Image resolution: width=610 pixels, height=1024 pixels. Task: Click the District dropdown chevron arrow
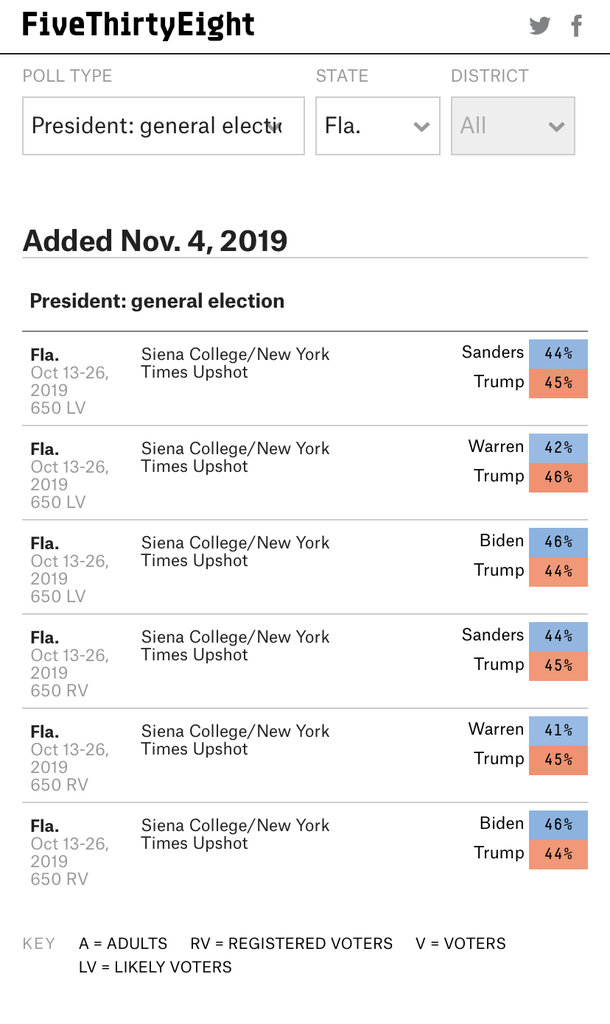pyautogui.click(x=556, y=127)
